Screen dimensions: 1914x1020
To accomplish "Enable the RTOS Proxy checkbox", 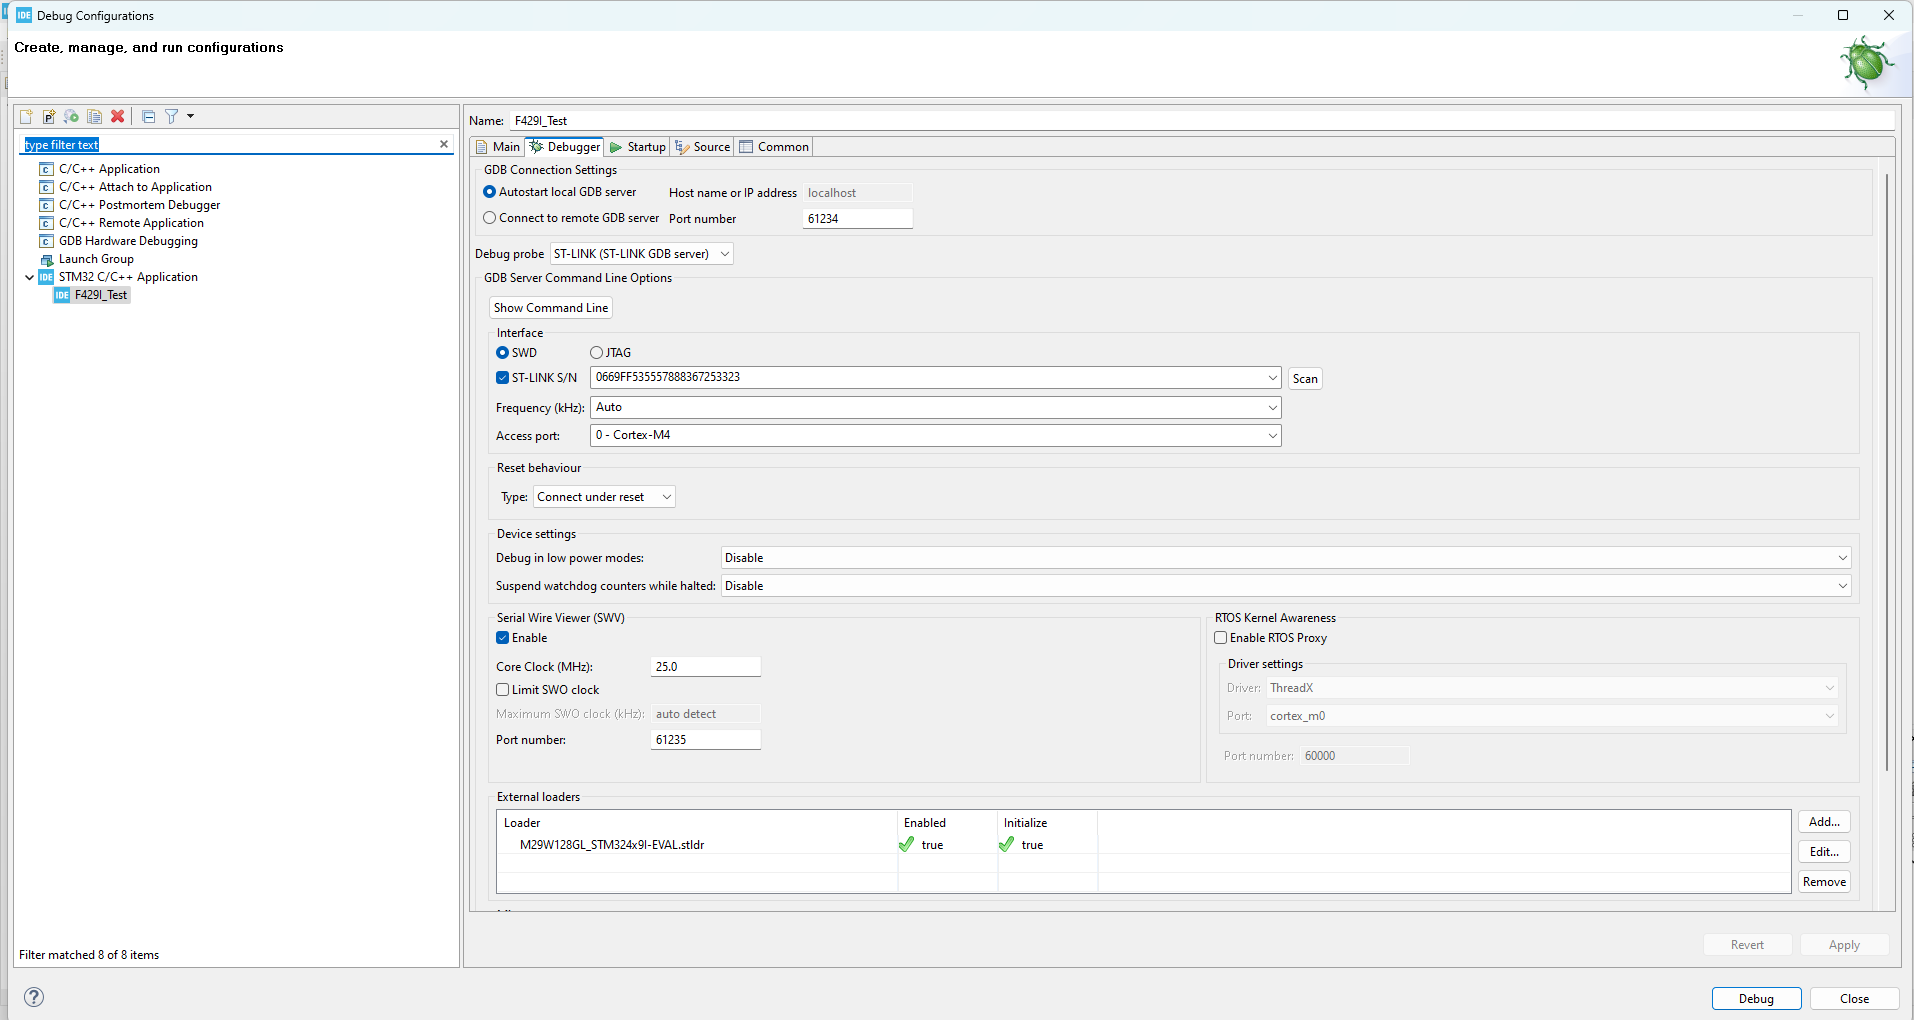I will coord(1221,638).
